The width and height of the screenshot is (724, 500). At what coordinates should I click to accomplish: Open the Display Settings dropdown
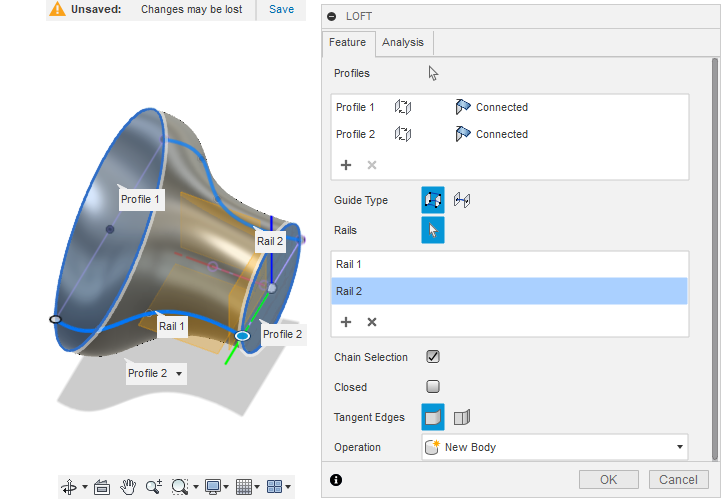(x=216, y=487)
